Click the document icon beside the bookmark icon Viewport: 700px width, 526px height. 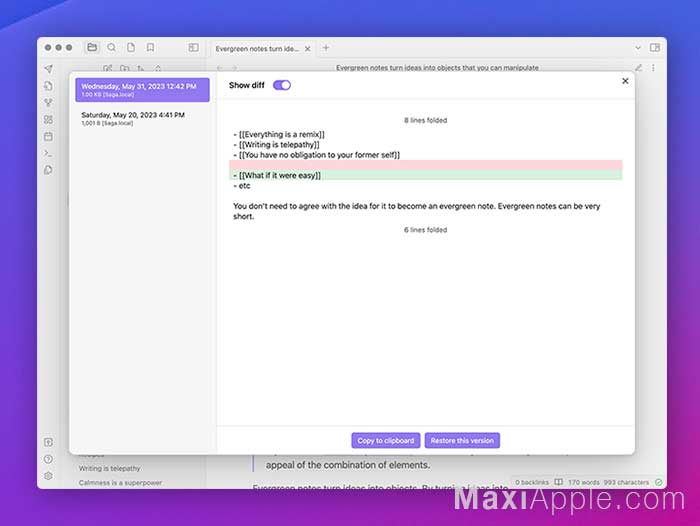pos(131,47)
